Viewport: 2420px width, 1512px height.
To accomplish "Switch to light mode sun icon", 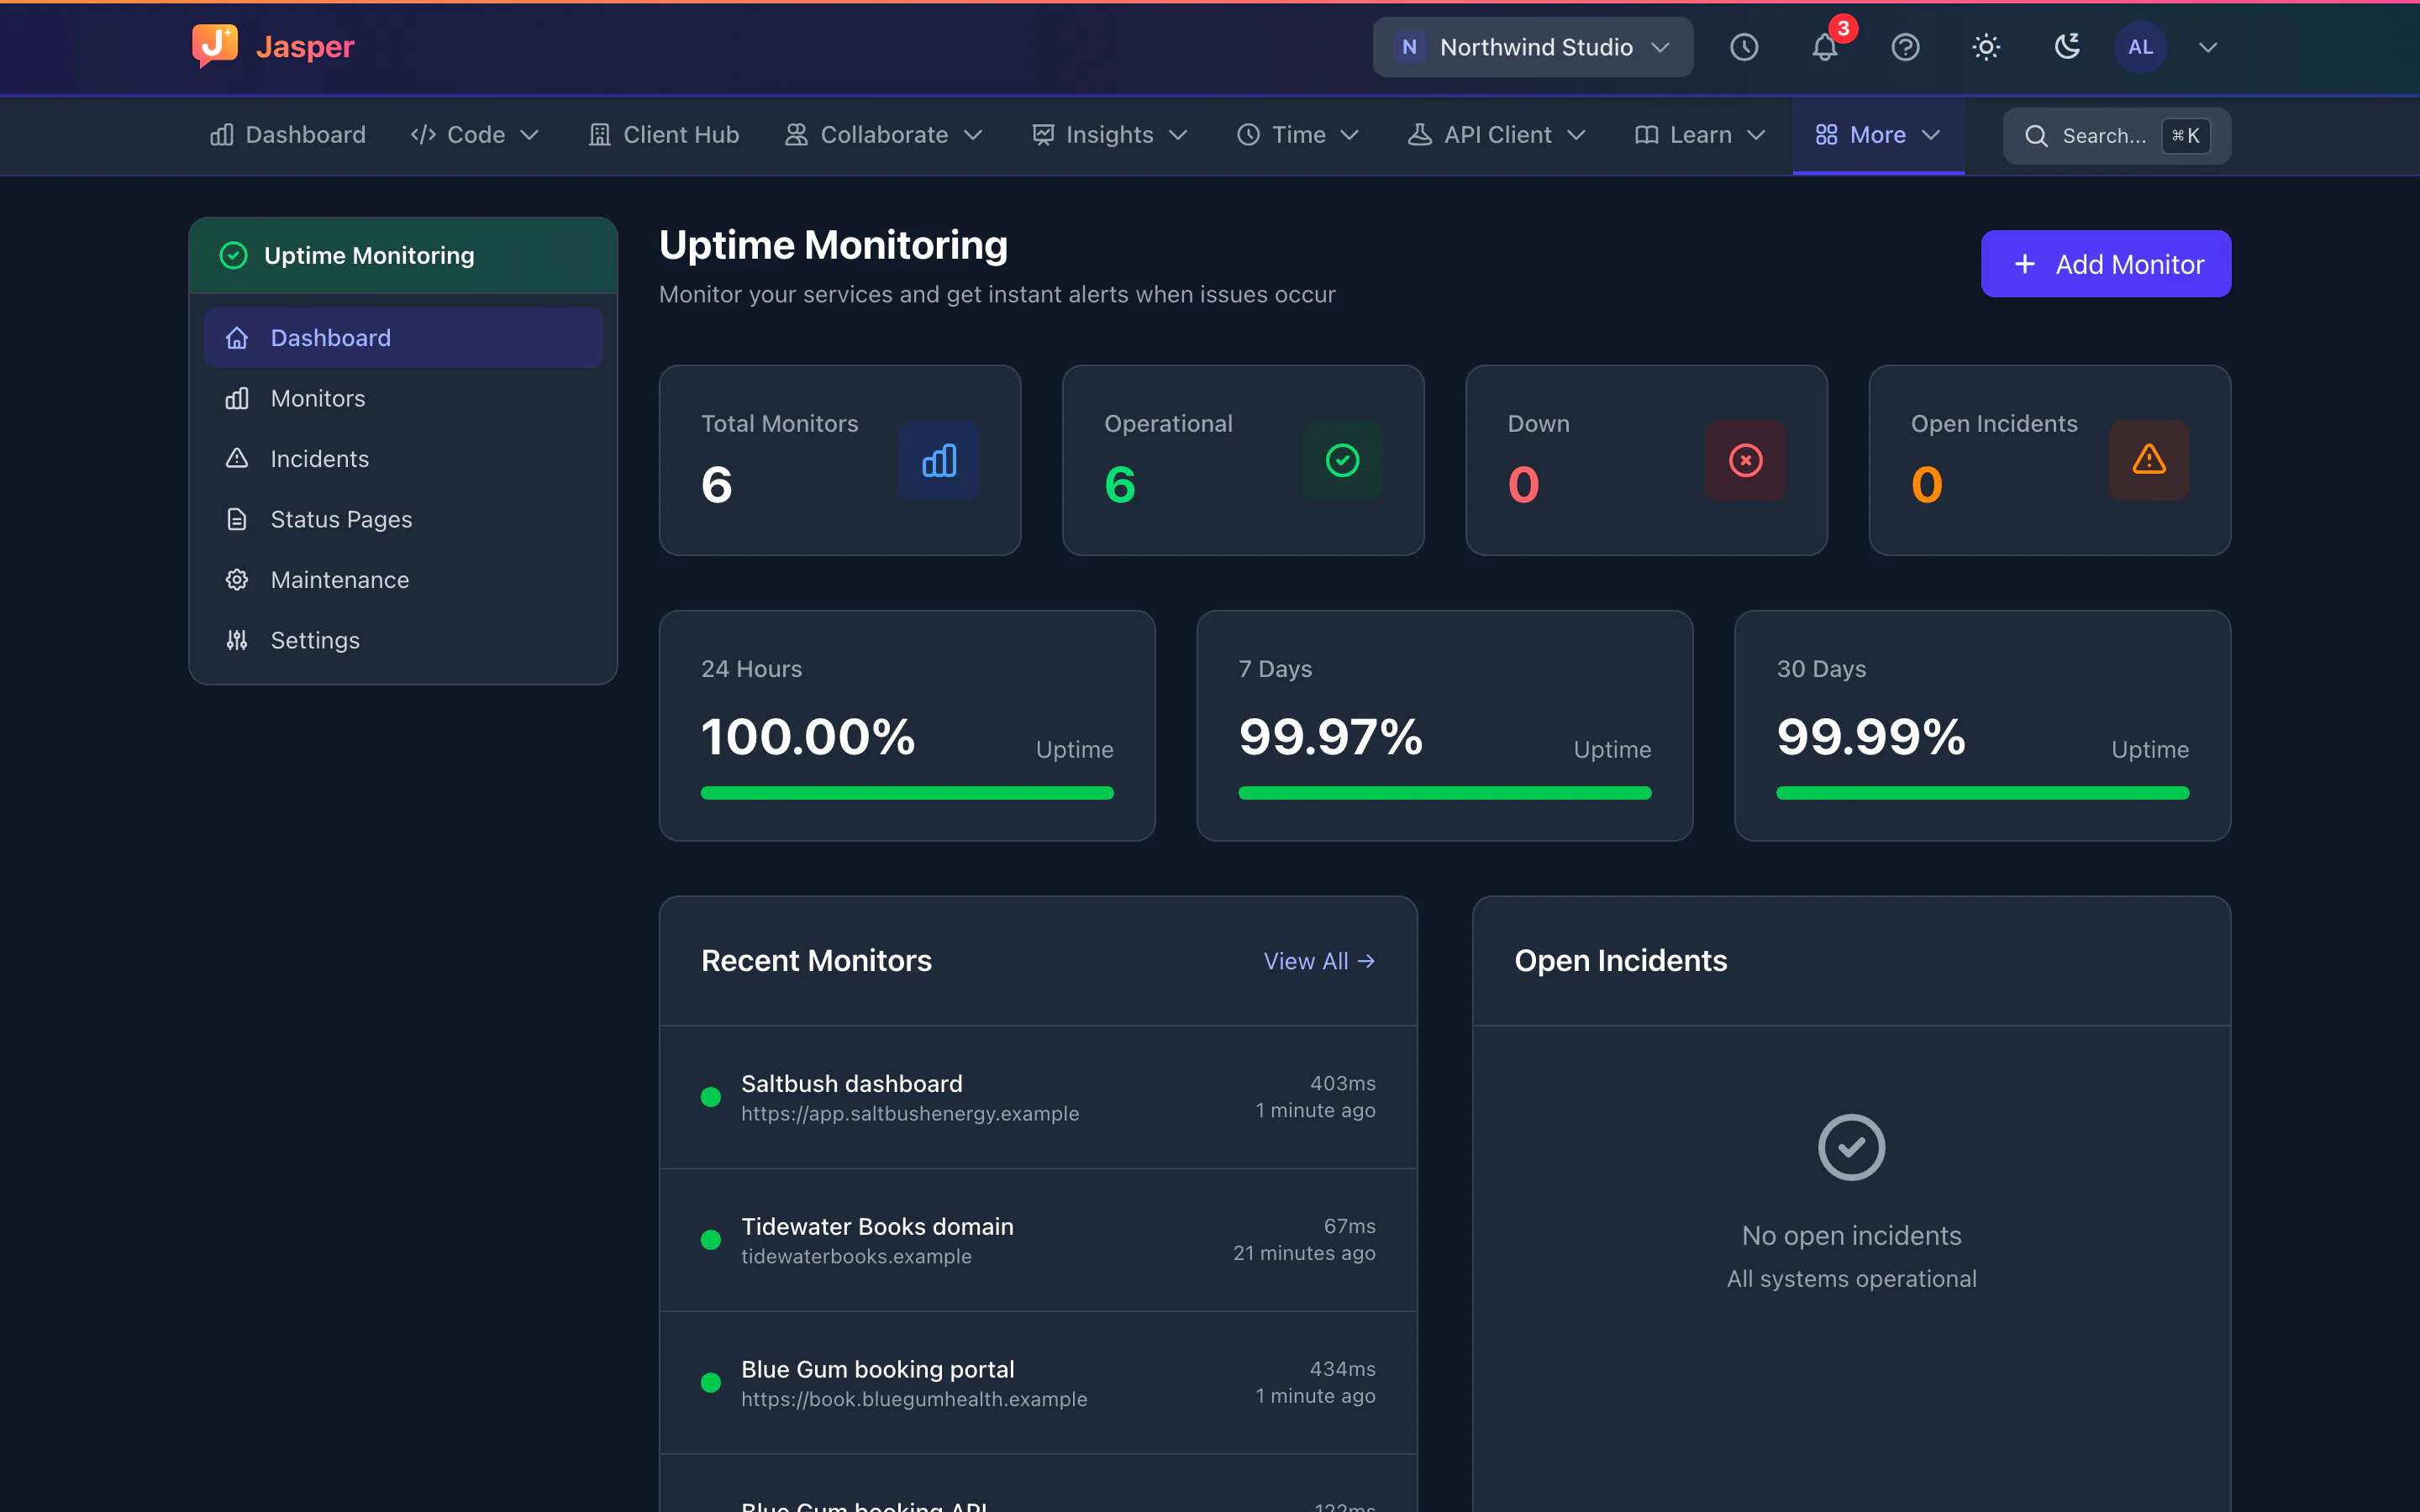I will point(1986,47).
